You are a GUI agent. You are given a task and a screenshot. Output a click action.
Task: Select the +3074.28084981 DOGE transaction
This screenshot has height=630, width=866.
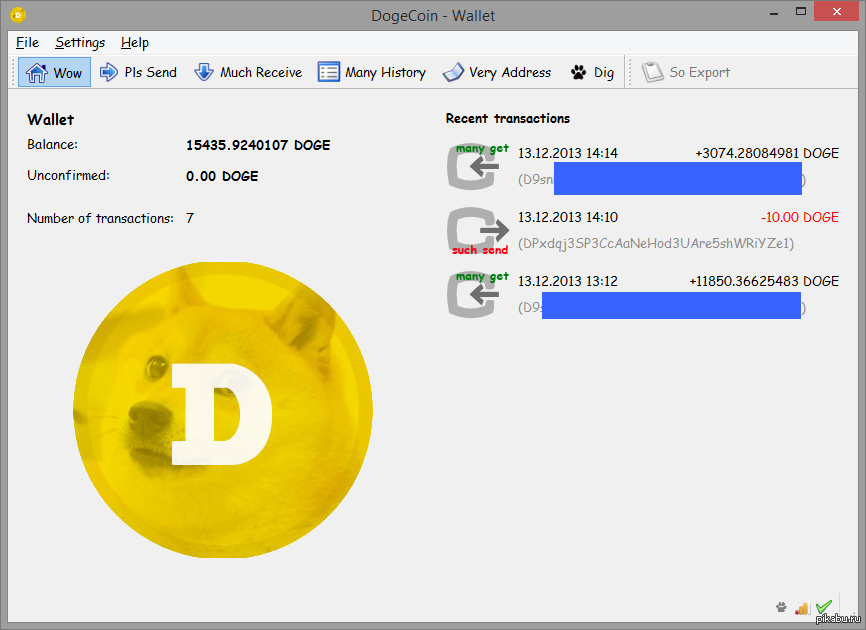click(766, 153)
